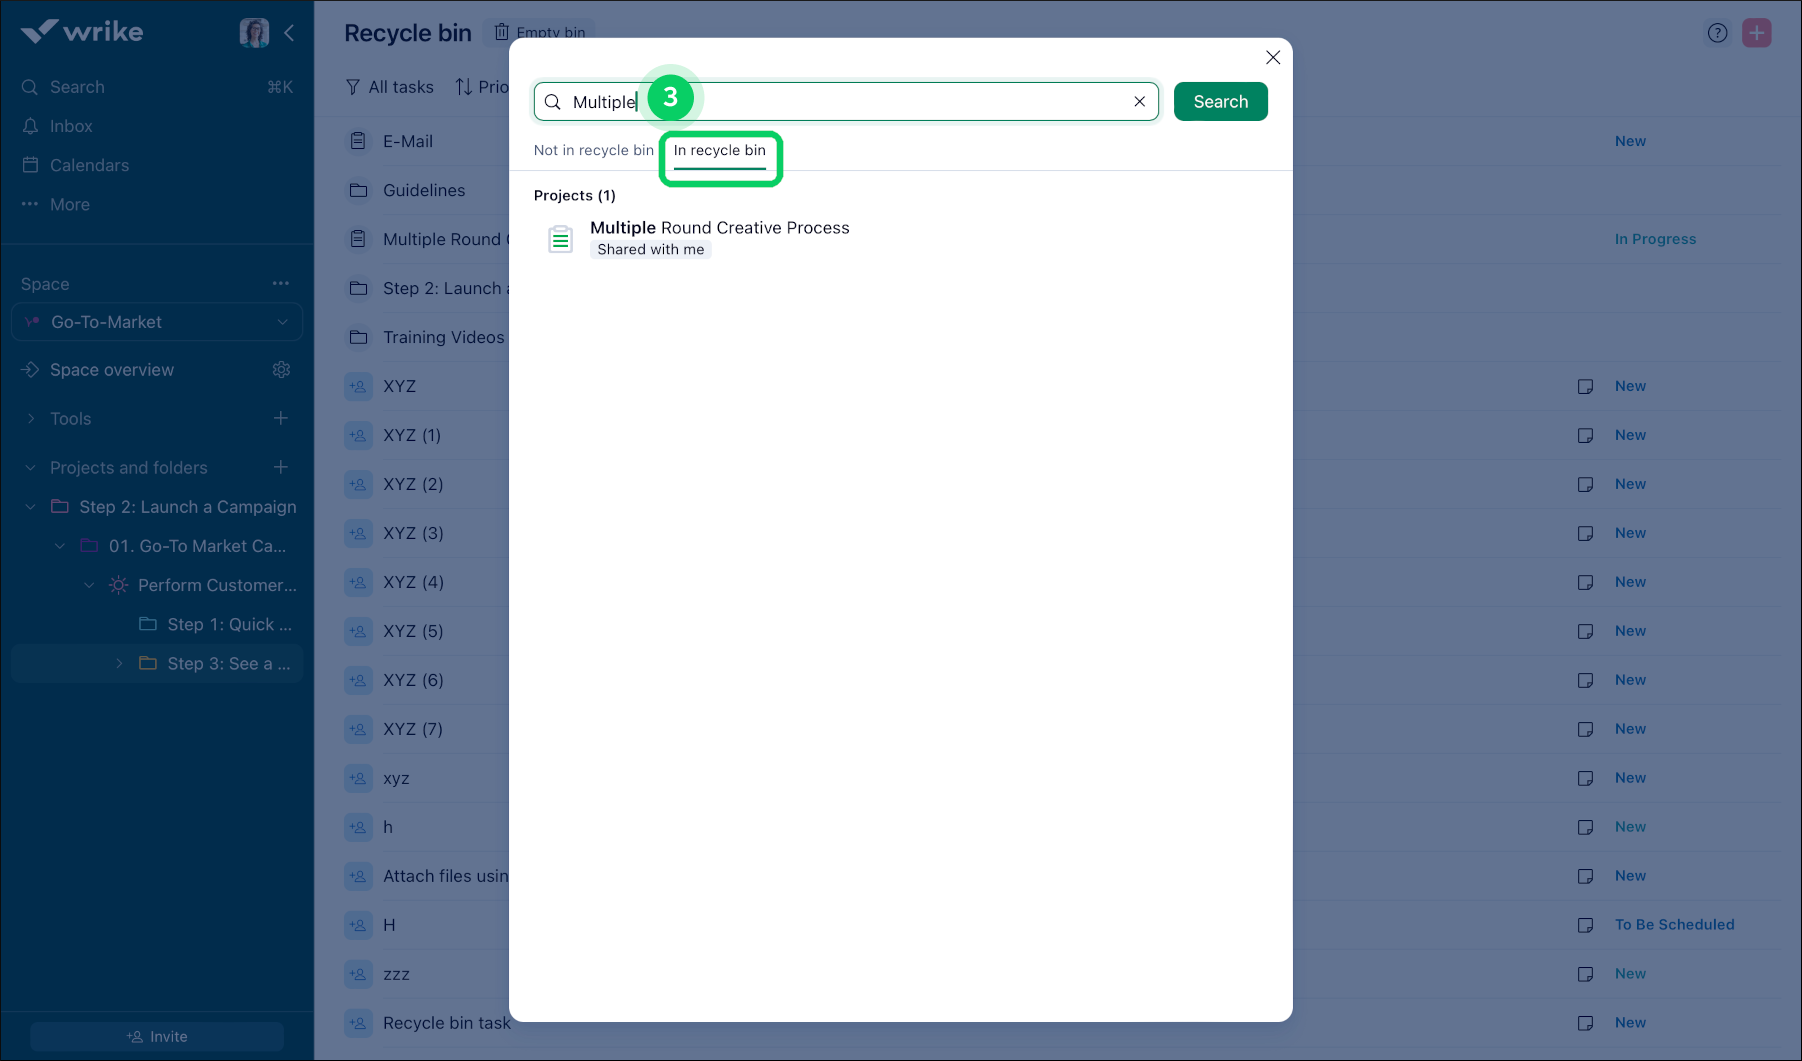Collapse the sidebar with the chevron arrow
1802x1061 pixels.
tap(290, 32)
